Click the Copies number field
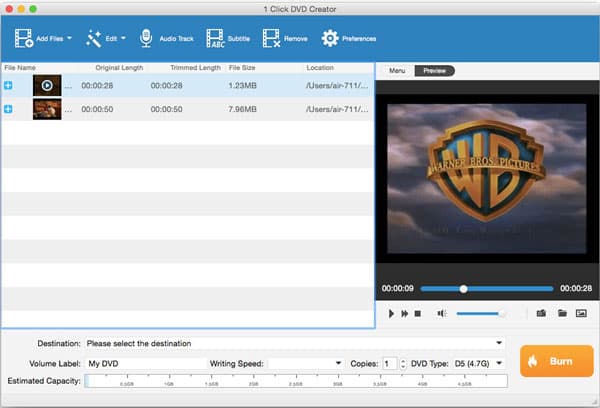 pyautogui.click(x=390, y=364)
